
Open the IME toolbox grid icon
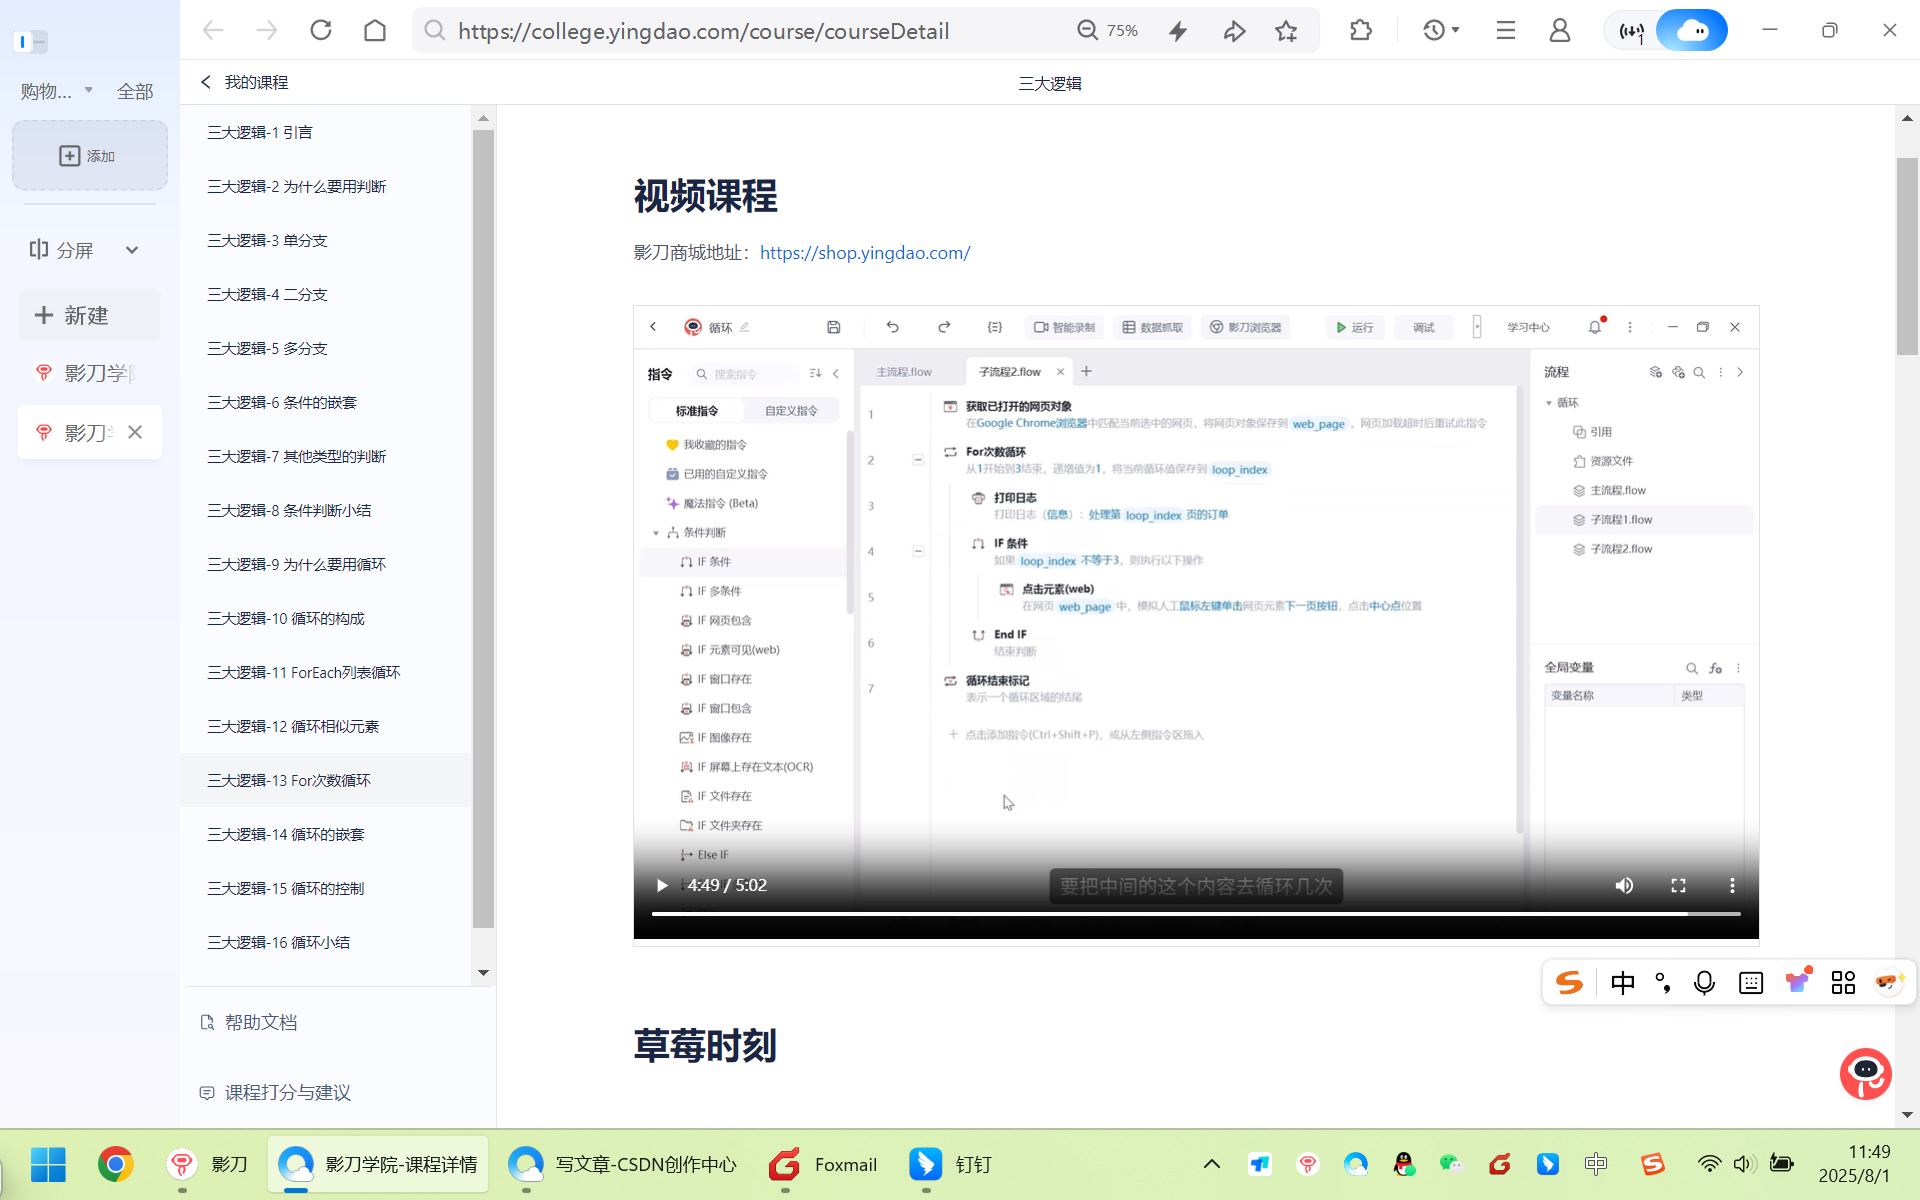[1843, 983]
